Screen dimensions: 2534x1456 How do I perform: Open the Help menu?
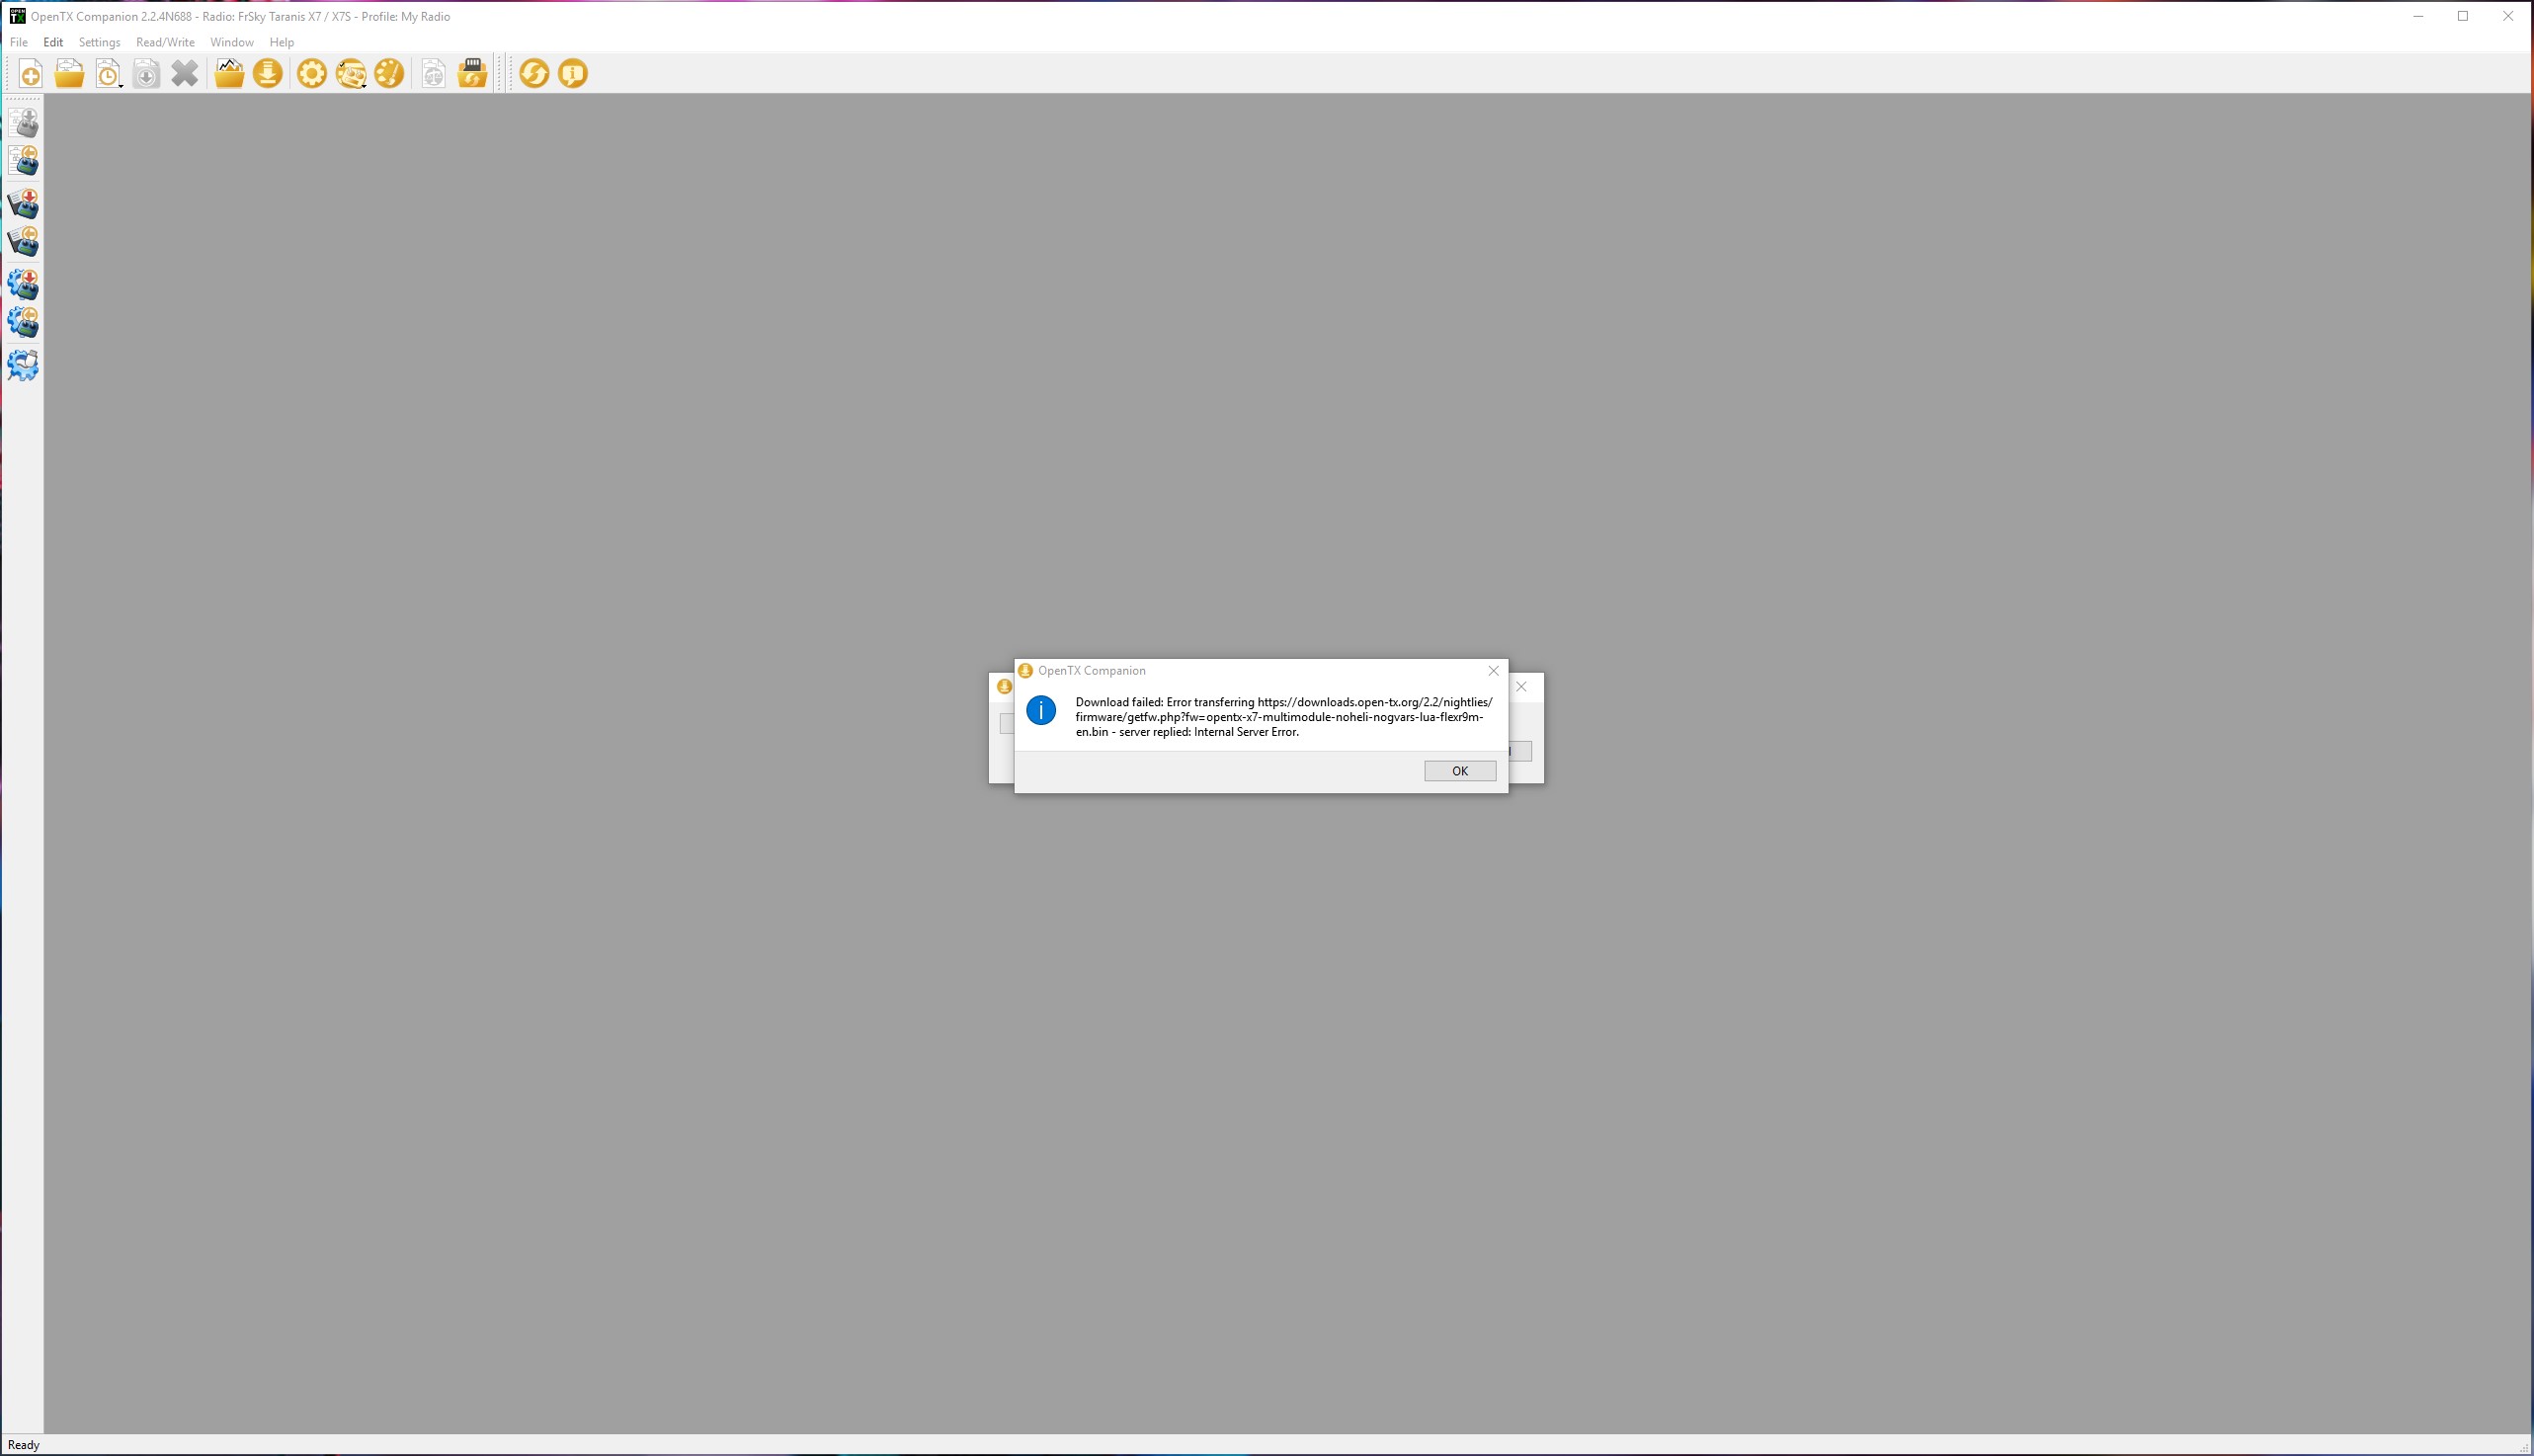(x=281, y=42)
